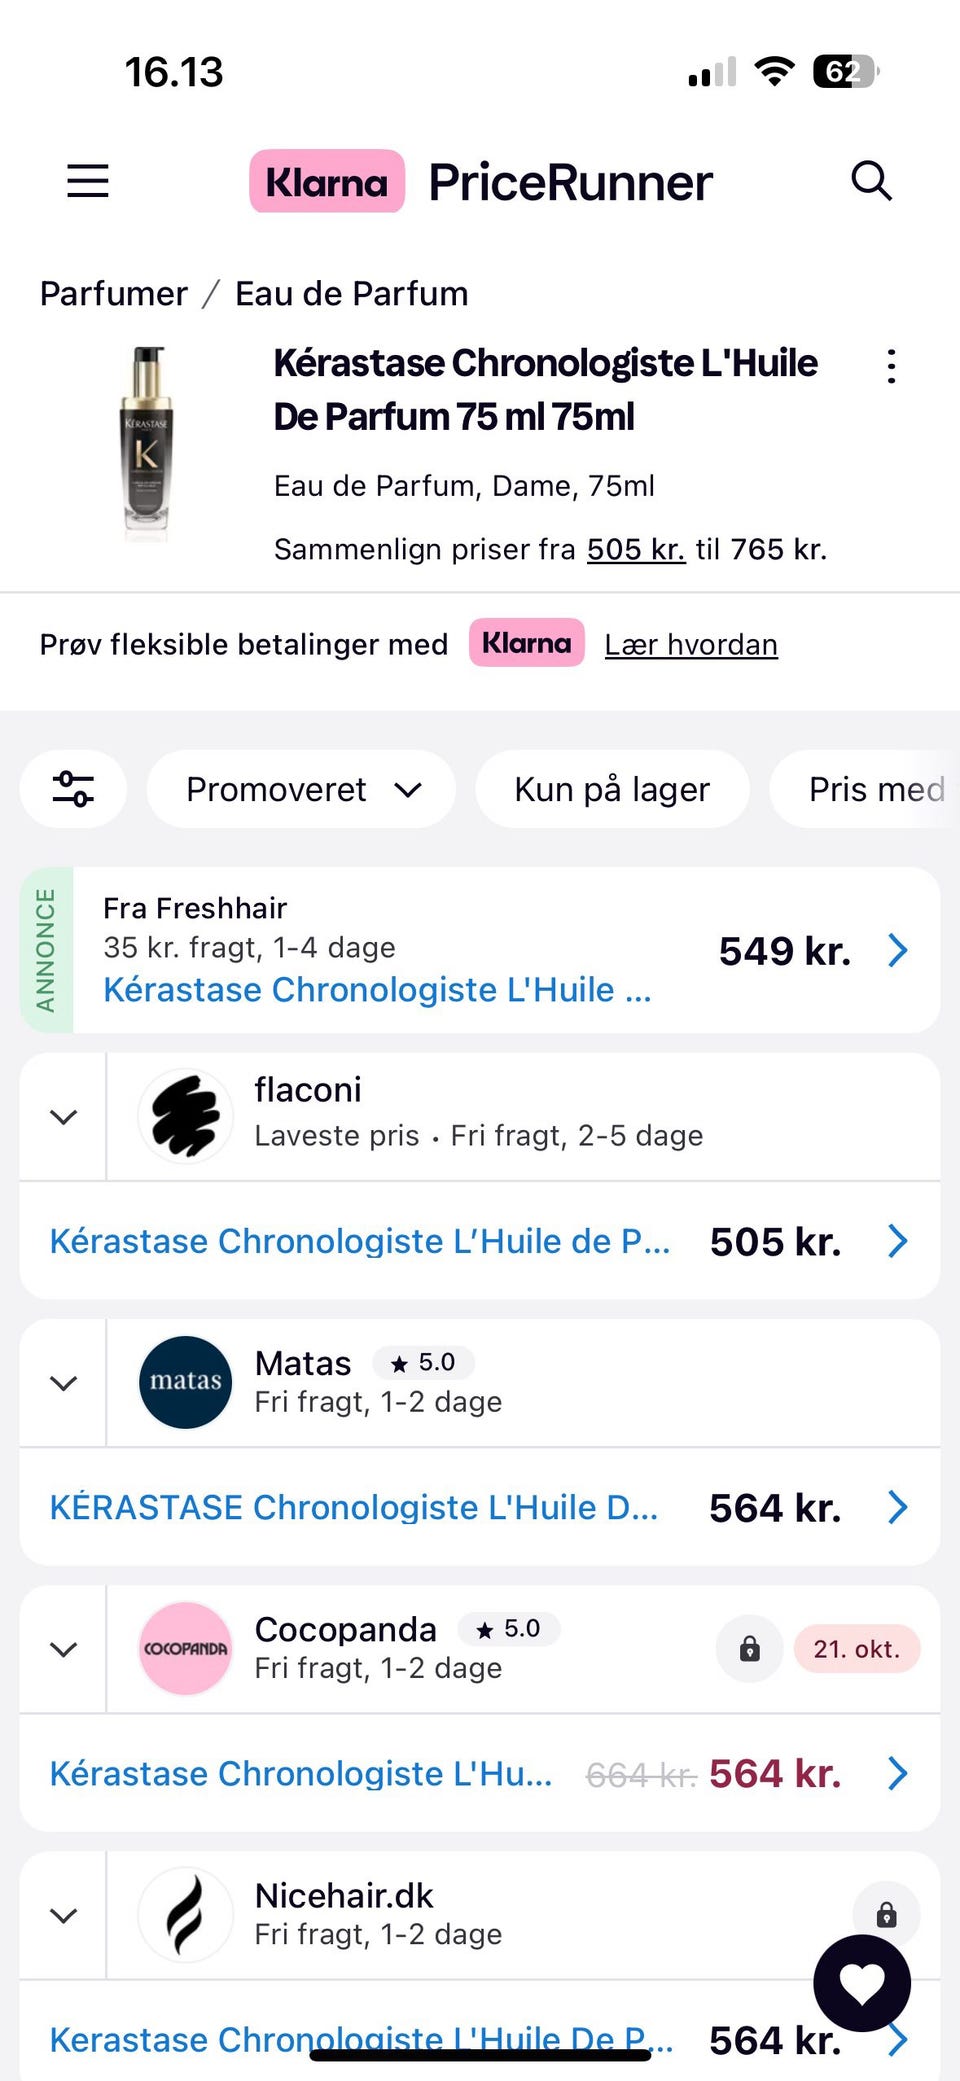
Task: Tap the heart favorite button
Action: [861, 1983]
